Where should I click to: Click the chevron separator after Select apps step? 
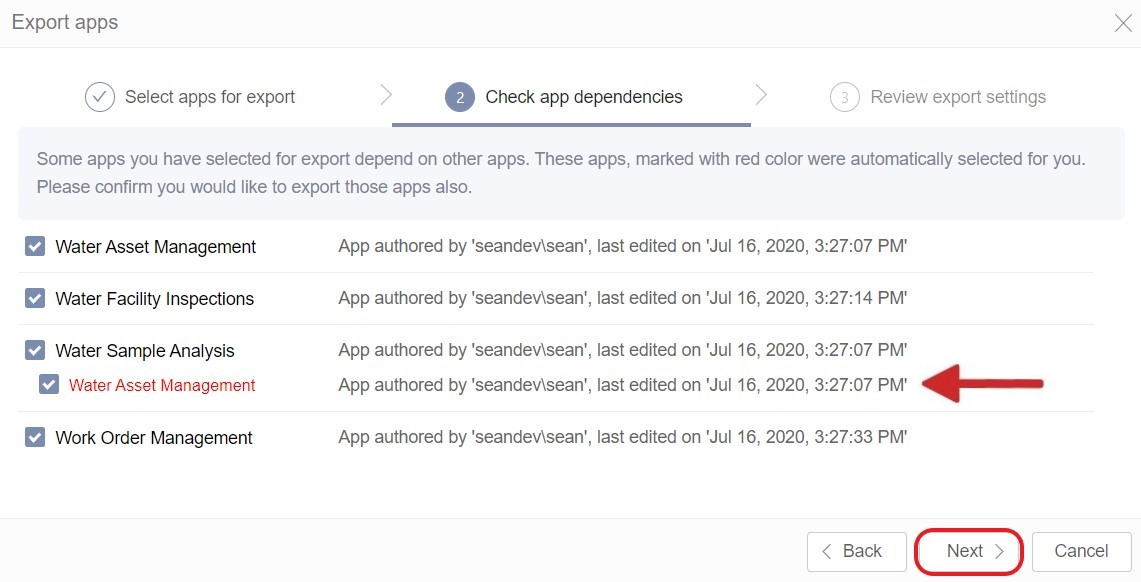coord(386,96)
